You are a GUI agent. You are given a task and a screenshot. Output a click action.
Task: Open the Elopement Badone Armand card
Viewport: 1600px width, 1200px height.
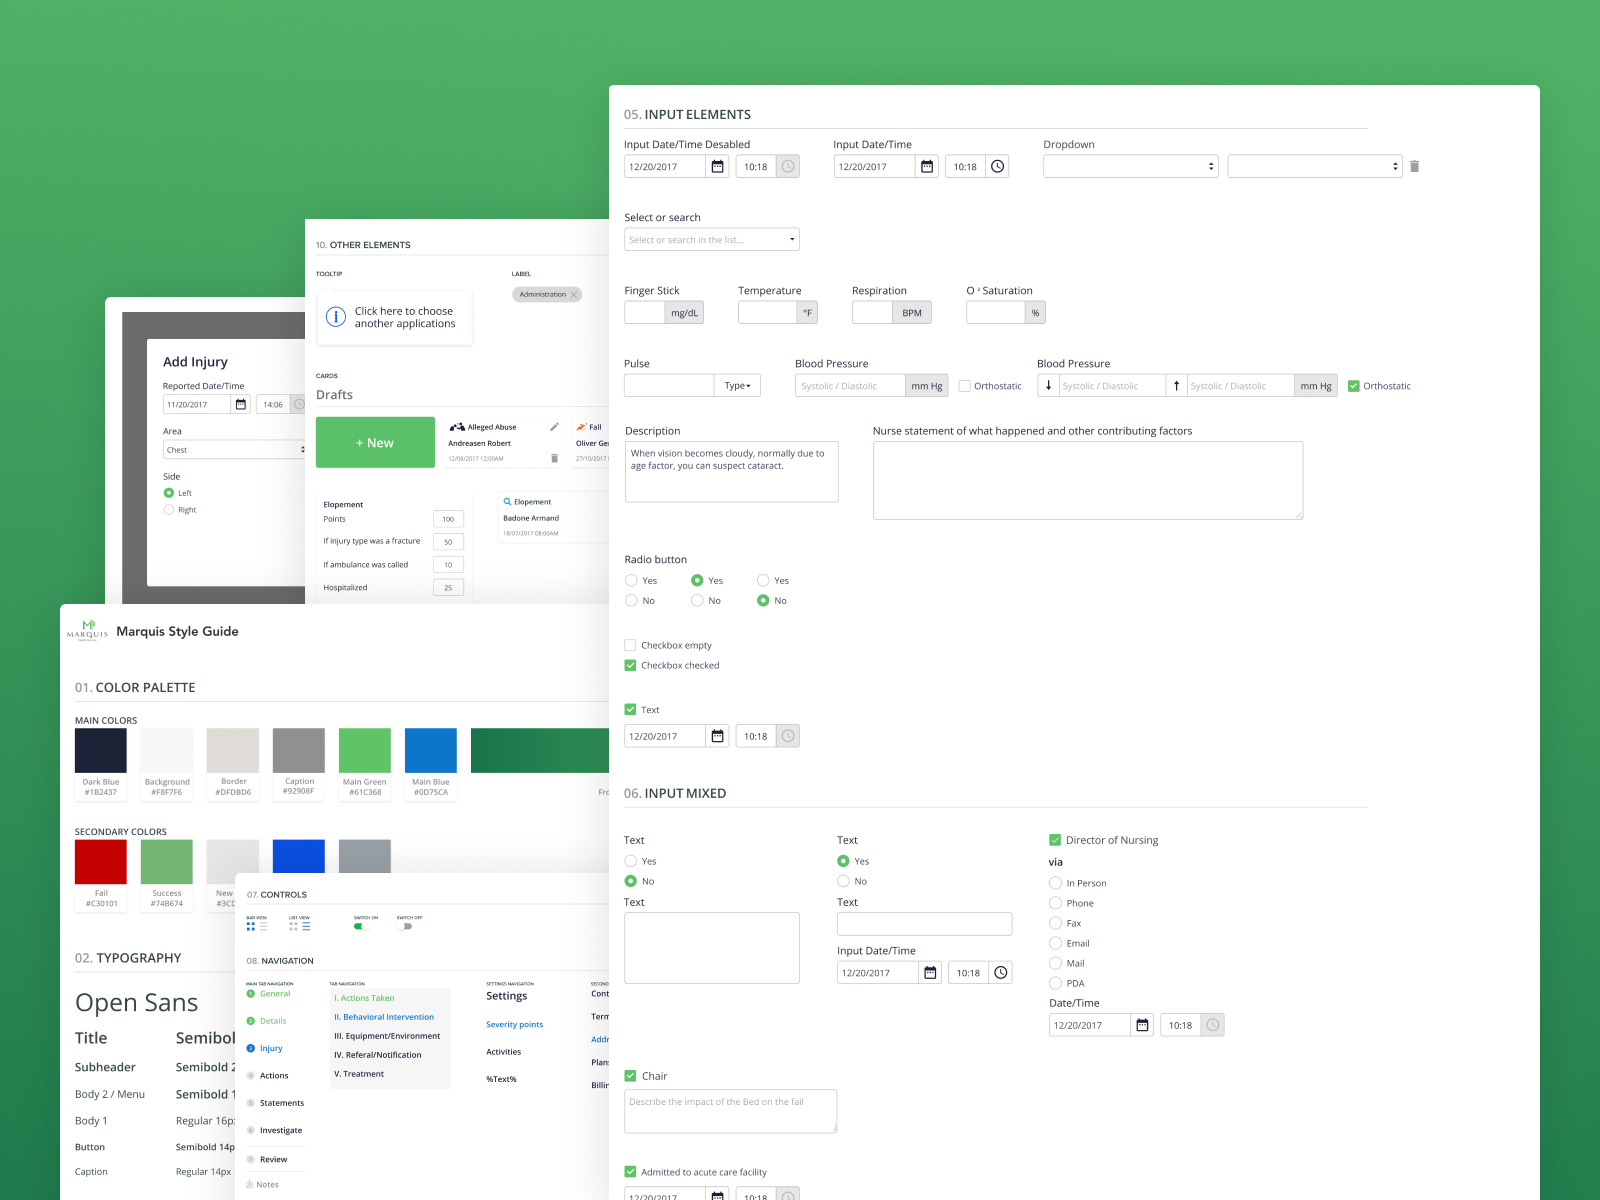[x=554, y=517]
